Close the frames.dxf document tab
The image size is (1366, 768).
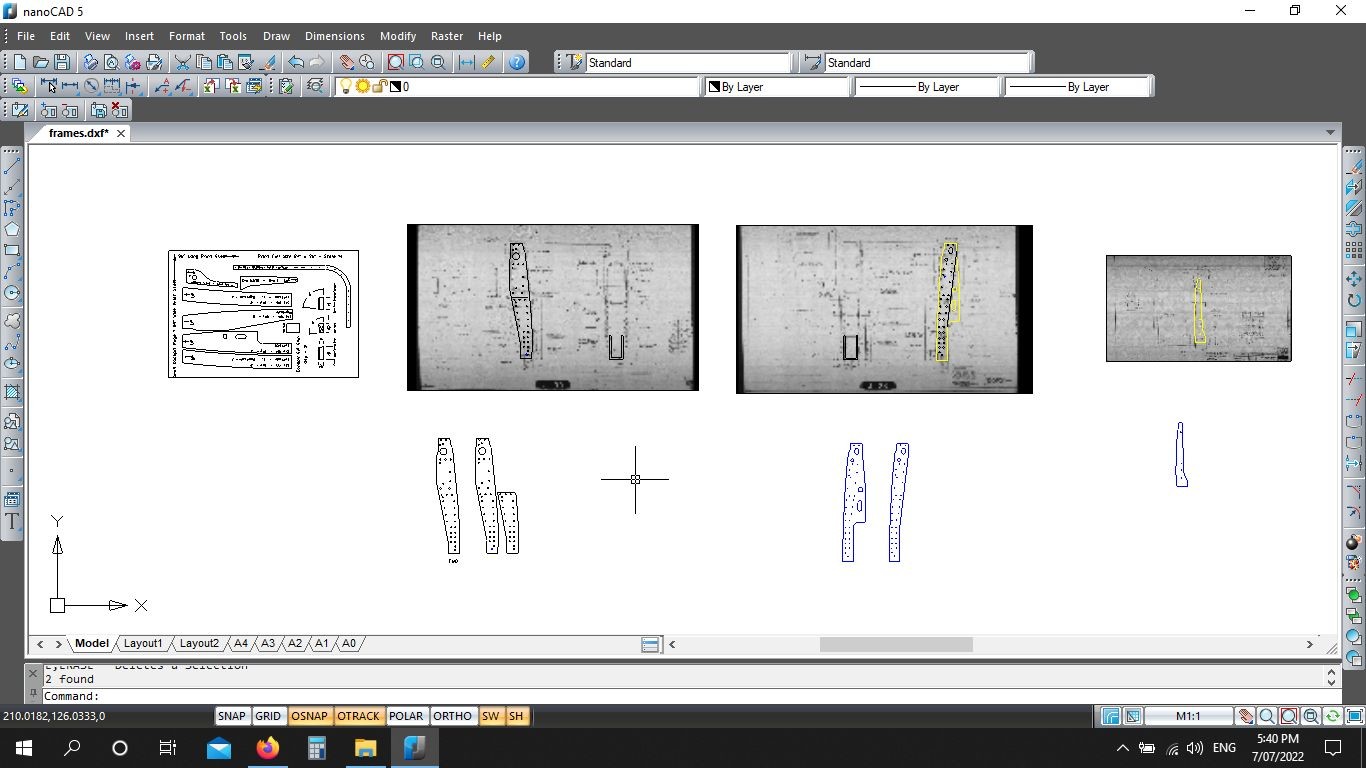(x=121, y=133)
